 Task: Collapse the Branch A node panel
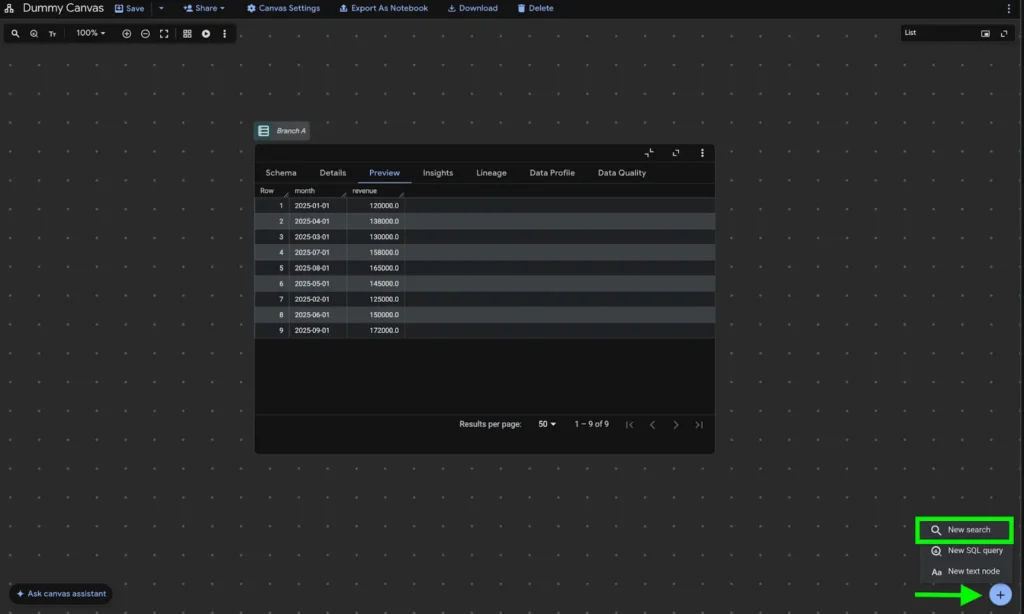tap(650, 153)
